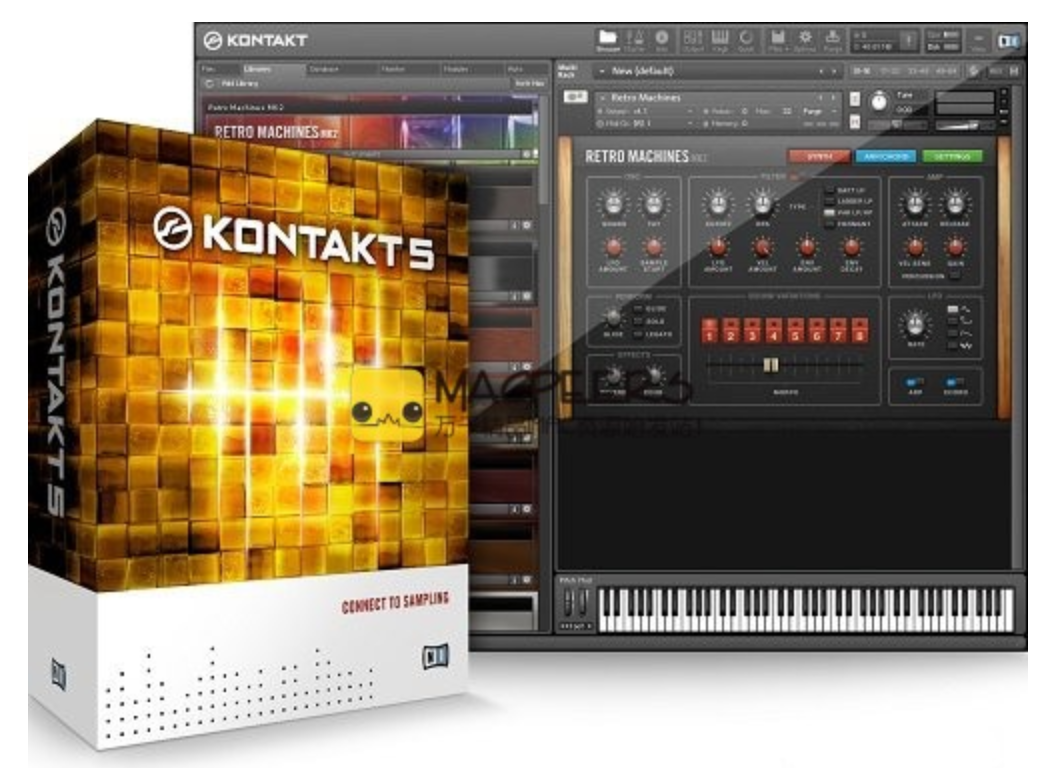Click the filter Cutoff knob
The image size is (1054, 768).
717,203
